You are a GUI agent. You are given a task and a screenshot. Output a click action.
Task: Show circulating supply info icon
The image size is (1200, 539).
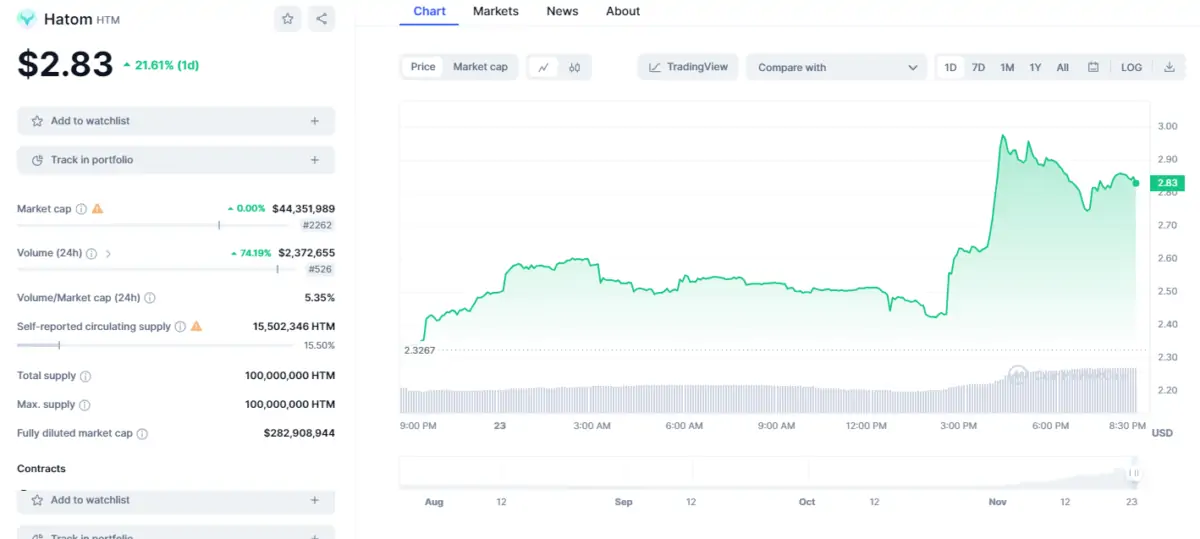pos(180,326)
